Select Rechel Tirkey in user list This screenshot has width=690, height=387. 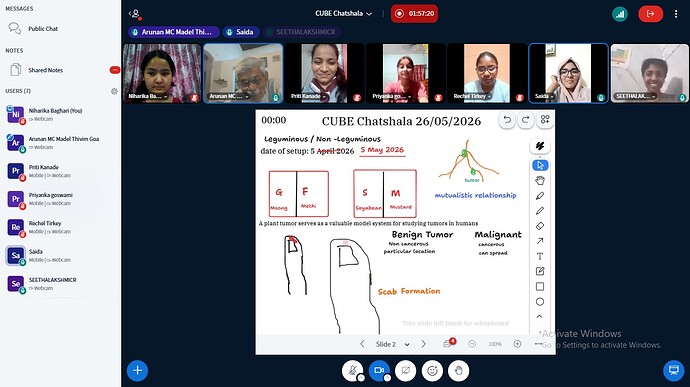61,227
